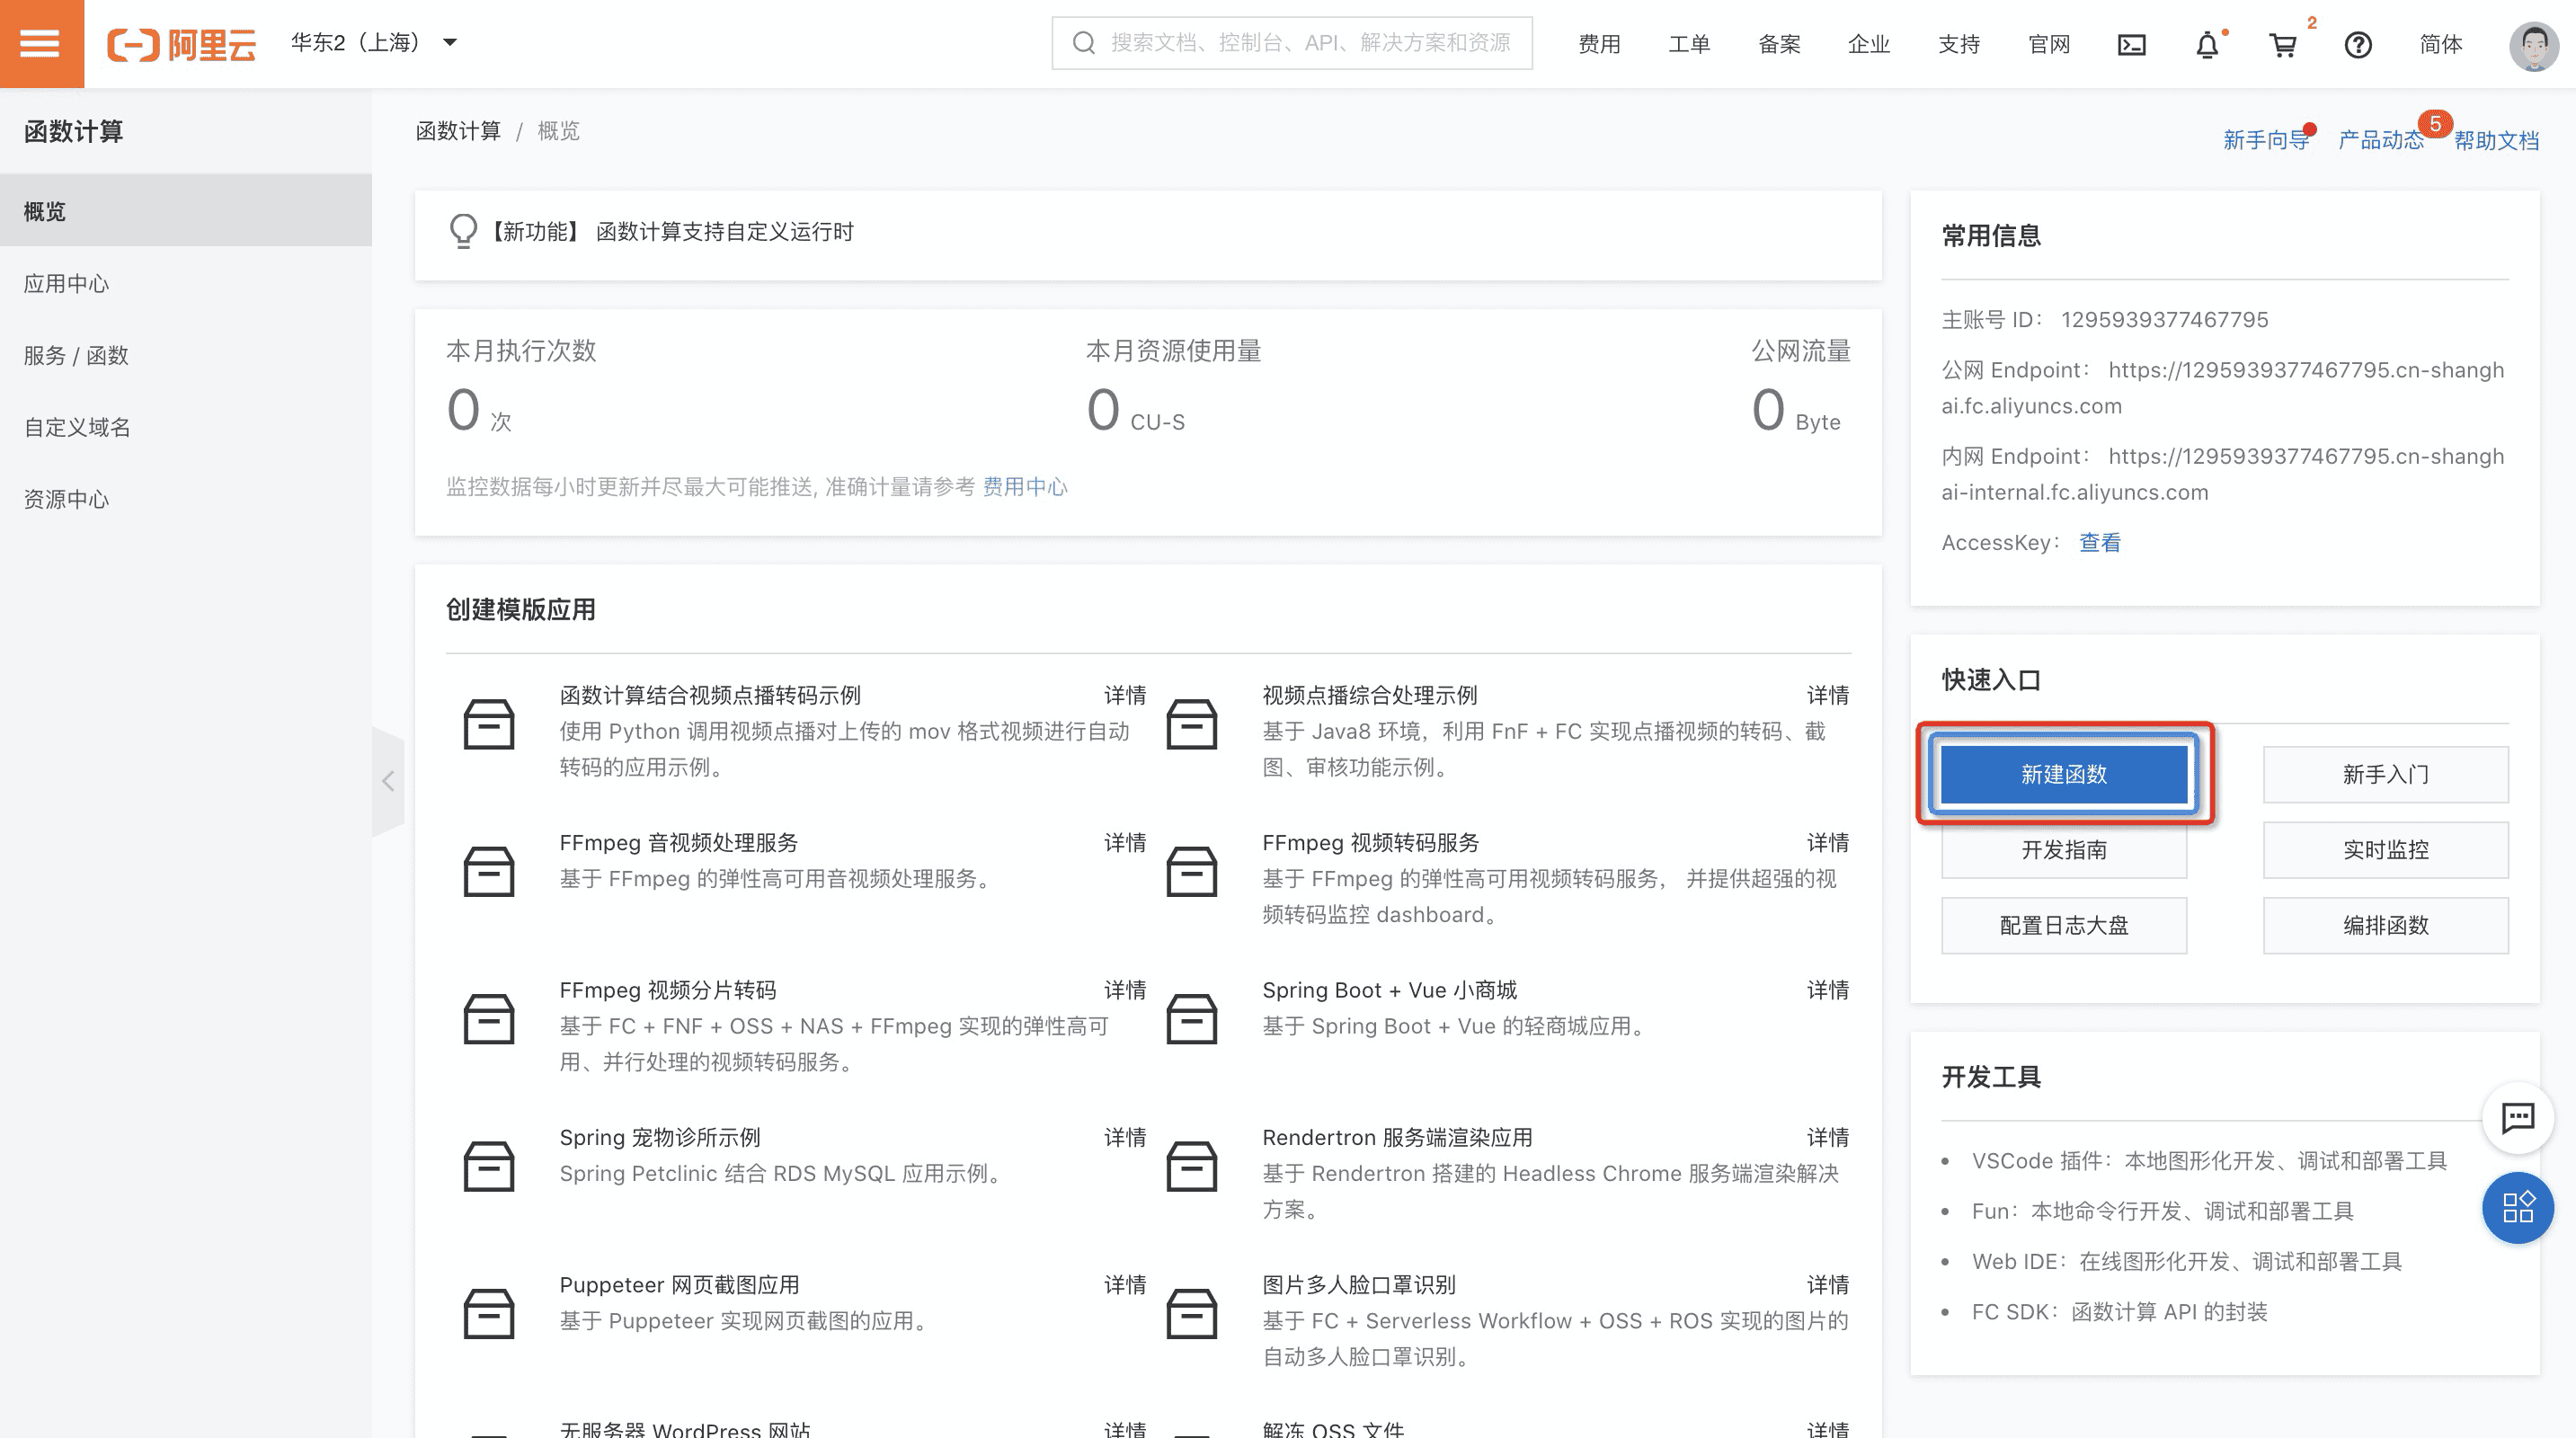Click the search box in top bar

pos(1291,43)
